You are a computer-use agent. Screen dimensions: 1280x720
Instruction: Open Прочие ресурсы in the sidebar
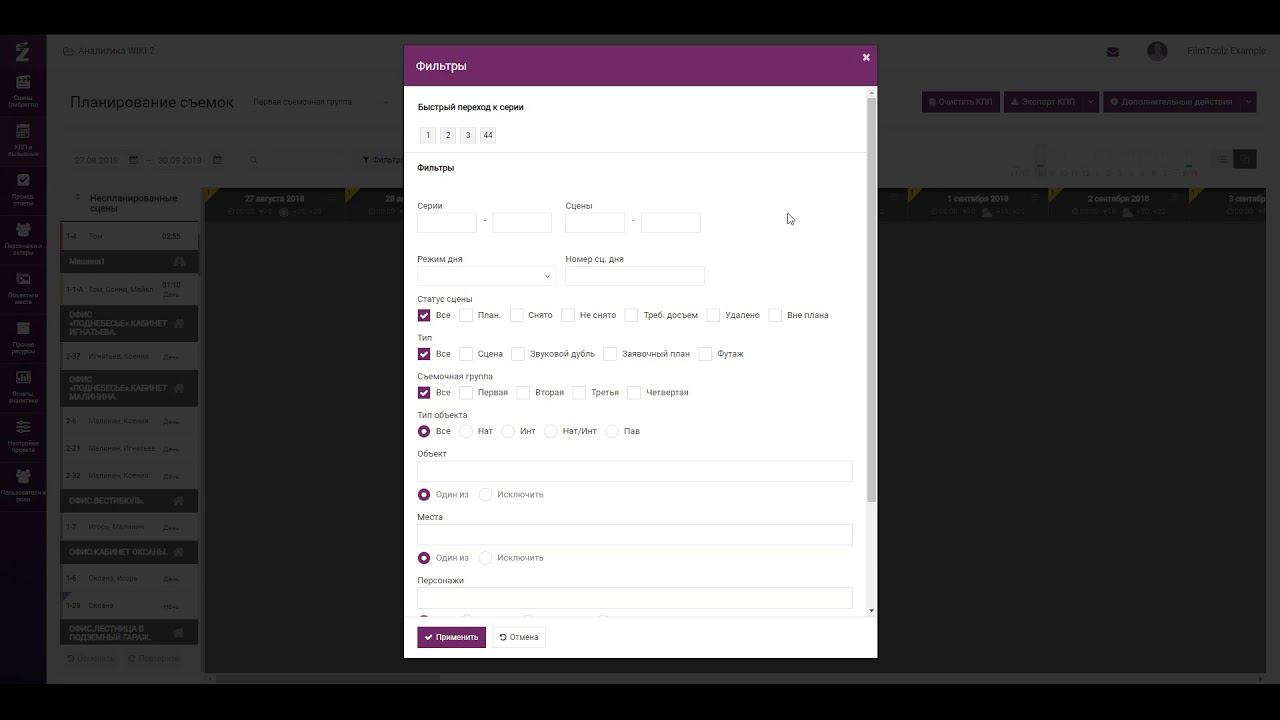coord(23,336)
